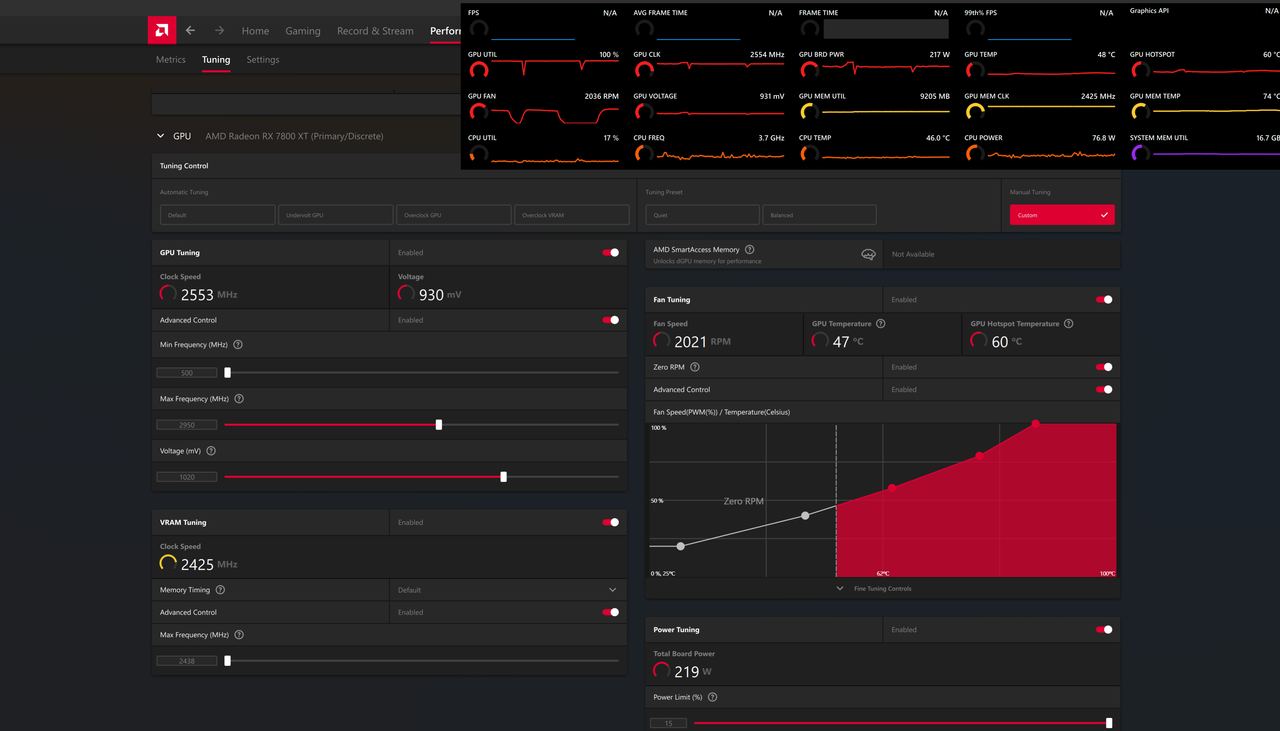
Task: Choose the Undervolt GPU preset
Action: pos(335,215)
